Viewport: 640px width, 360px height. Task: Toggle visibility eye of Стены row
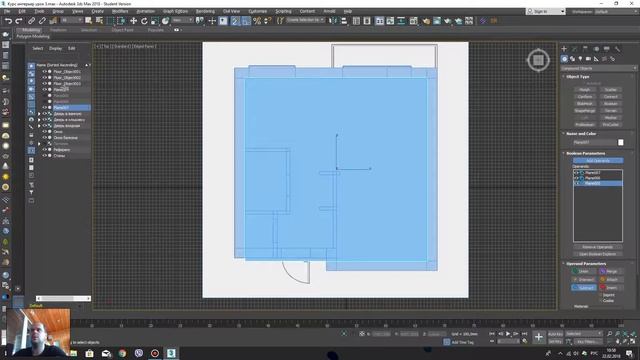coord(44,156)
